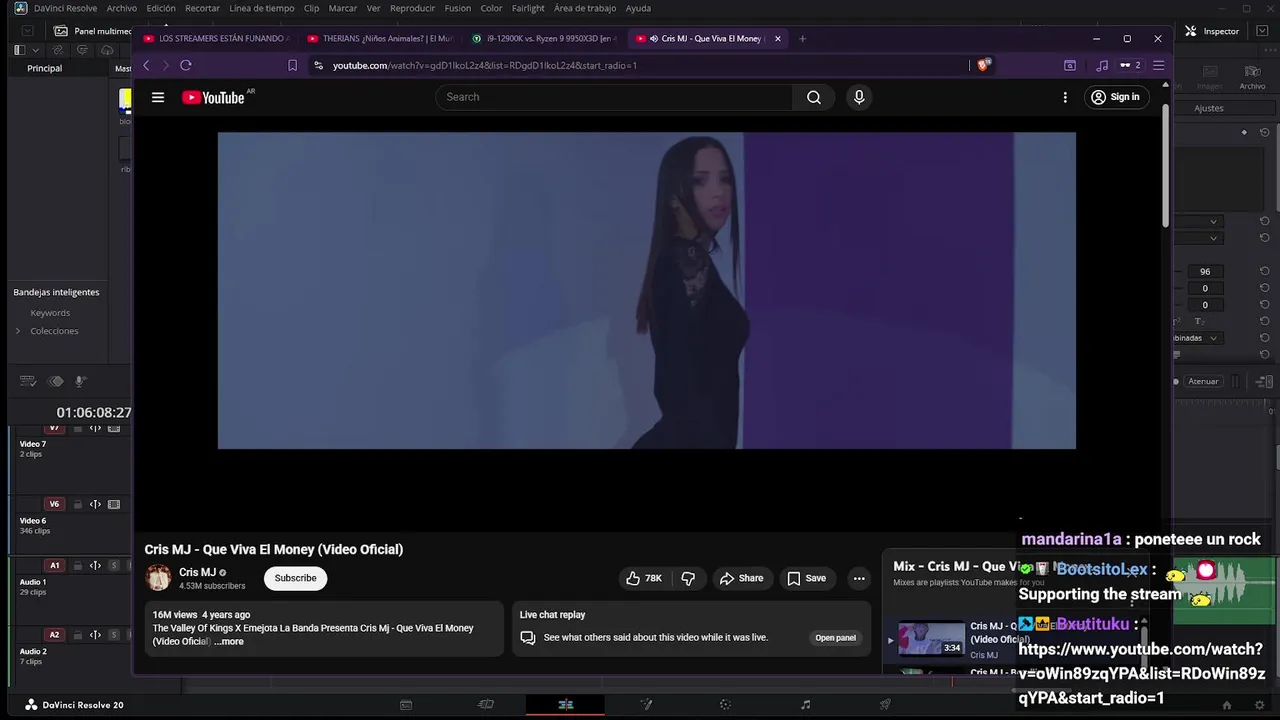This screenshot has height=720, width=1280.
Task: Open the site information icon beside the URL
Action: coord(318,65)
